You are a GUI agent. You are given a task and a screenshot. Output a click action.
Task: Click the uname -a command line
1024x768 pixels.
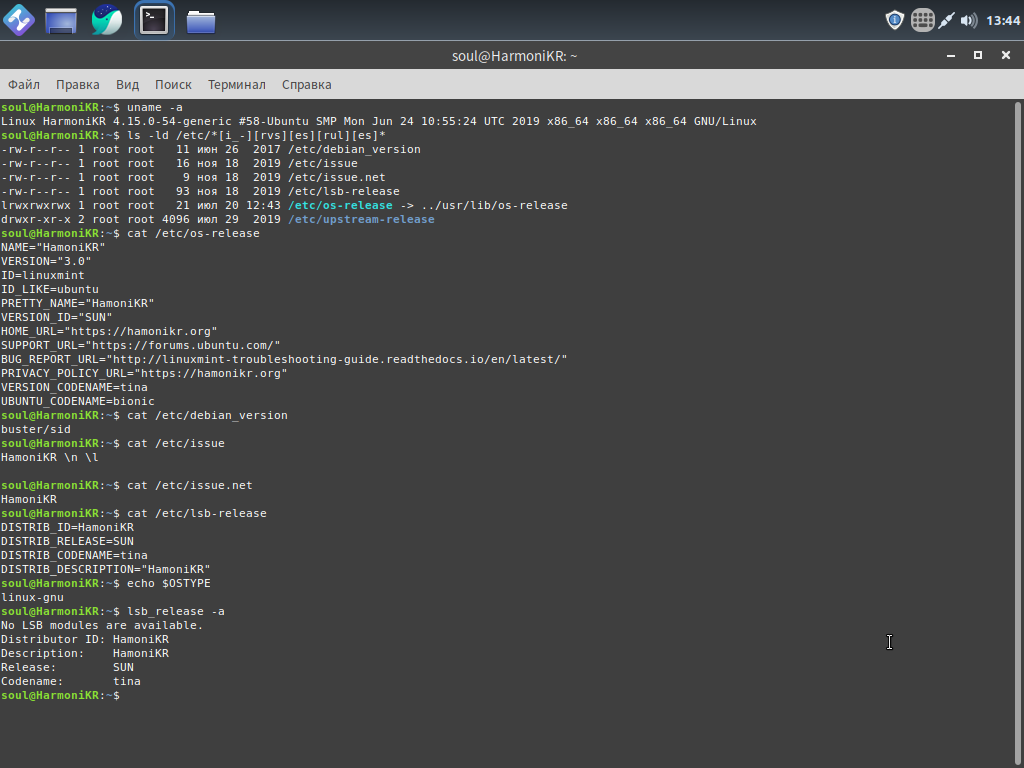click(91, 108)
